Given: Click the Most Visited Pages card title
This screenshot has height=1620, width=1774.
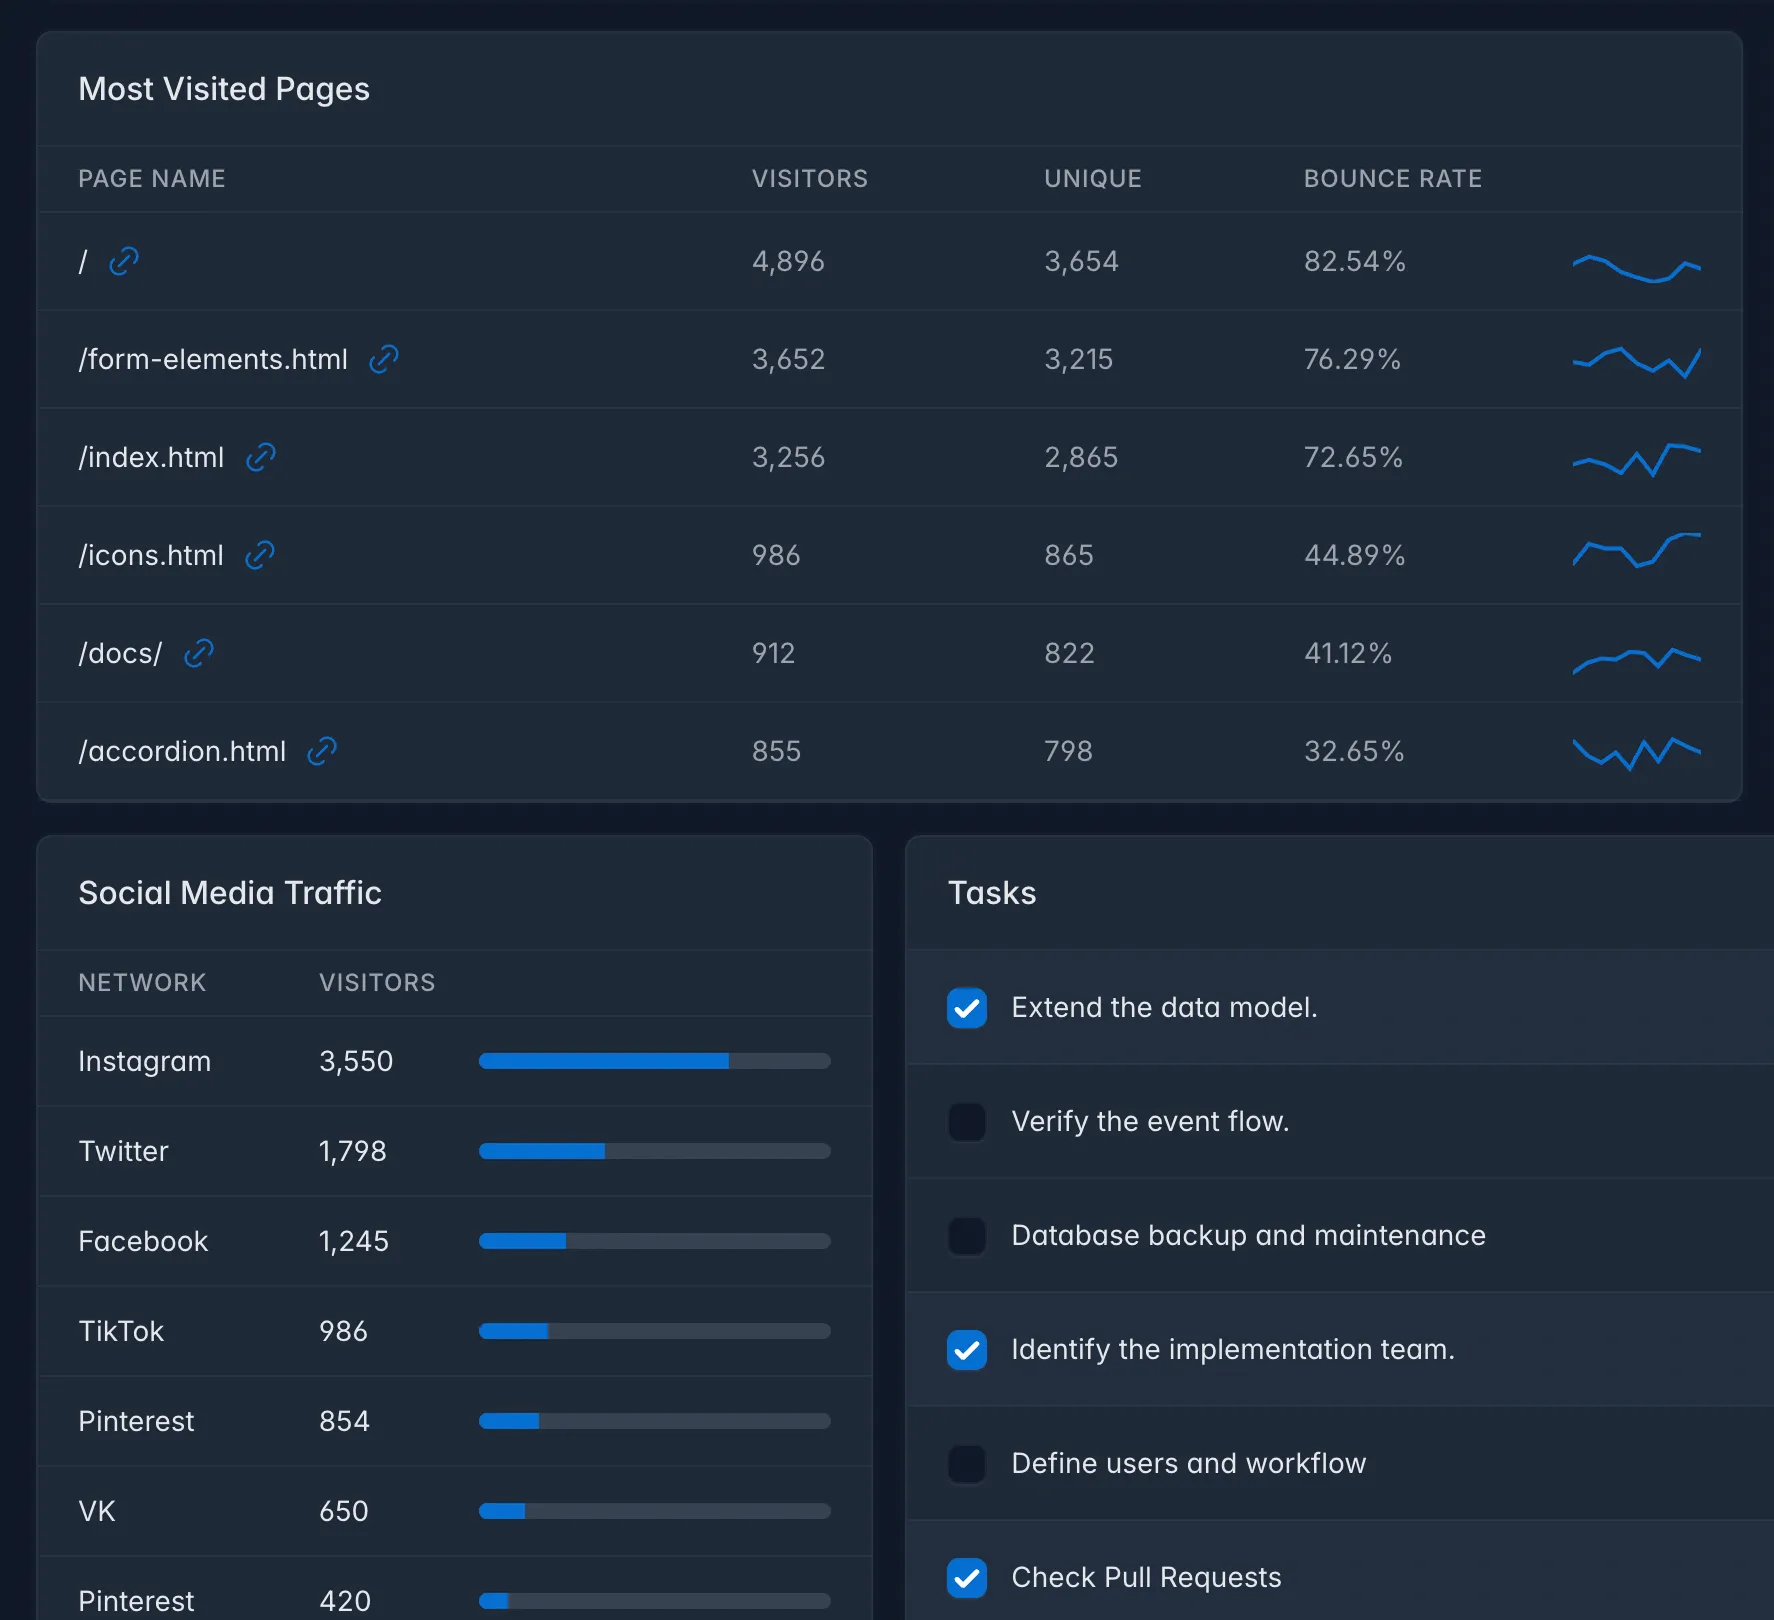Looking at the screenshot, I should (224, 89).
